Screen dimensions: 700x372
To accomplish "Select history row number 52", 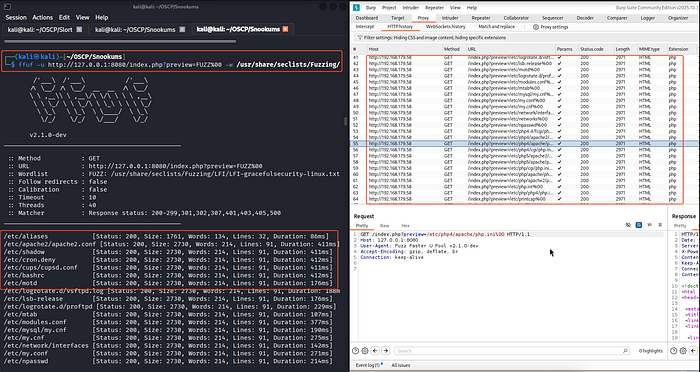I will point(525,125).
